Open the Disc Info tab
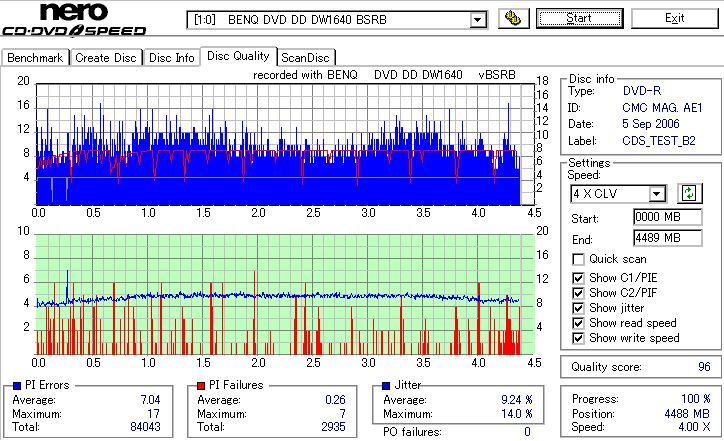The width and height of the screenshot is (724, 441). 171,58
